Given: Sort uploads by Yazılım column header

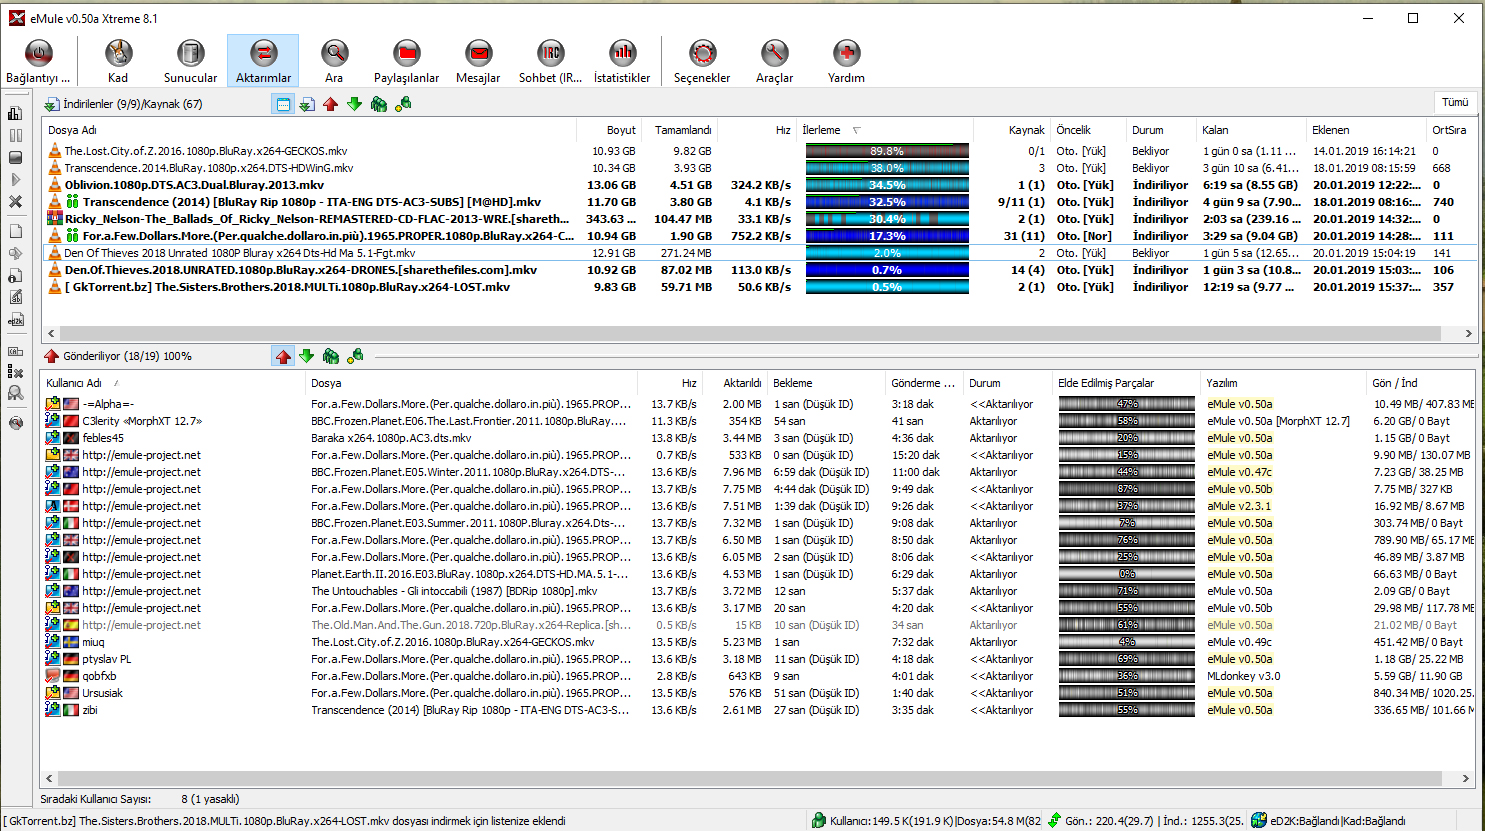Looking at the screenshot, I should 1284,383.
